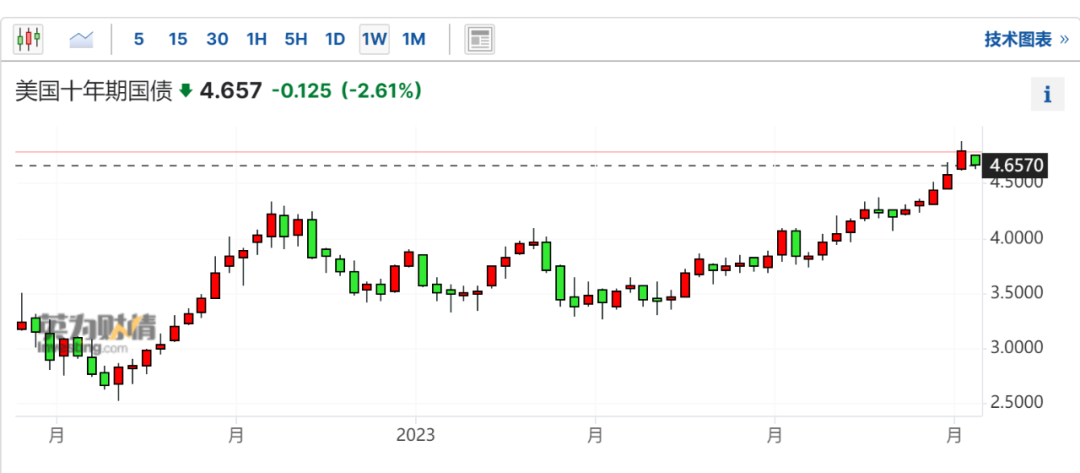
Task: Select the 5 minute interval
Action: [x=138, y=39]
